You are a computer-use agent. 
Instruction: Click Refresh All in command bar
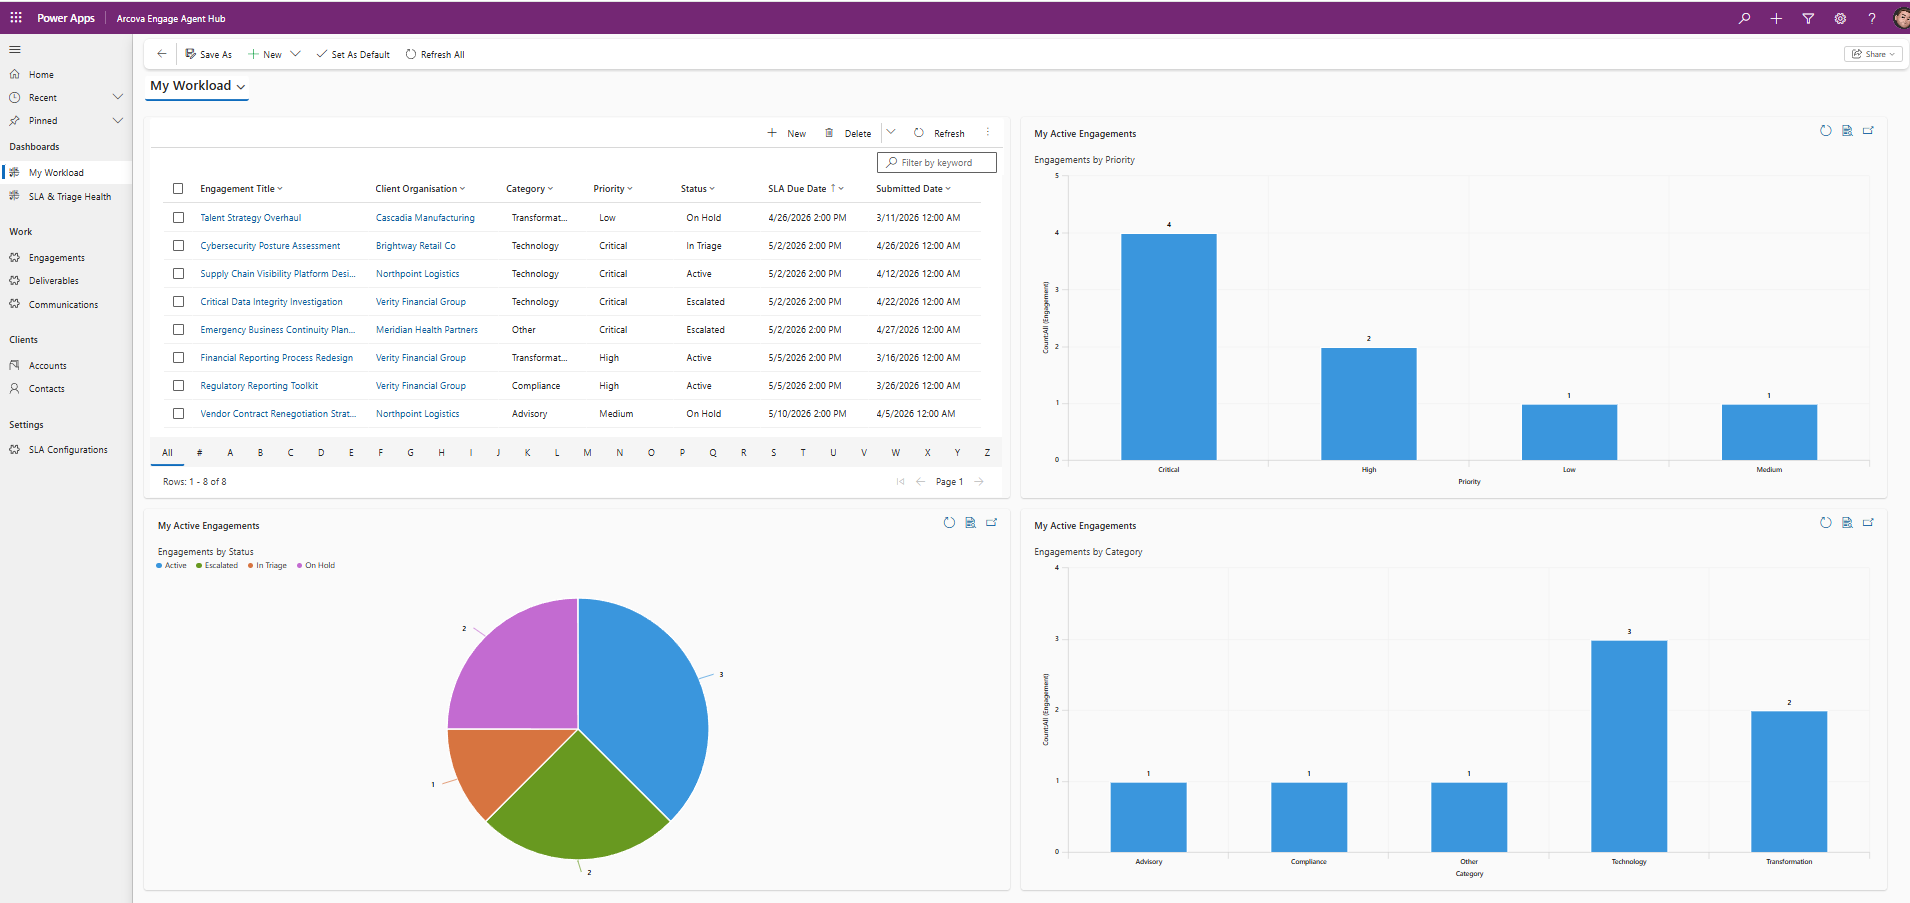click(x=435, y=54)
